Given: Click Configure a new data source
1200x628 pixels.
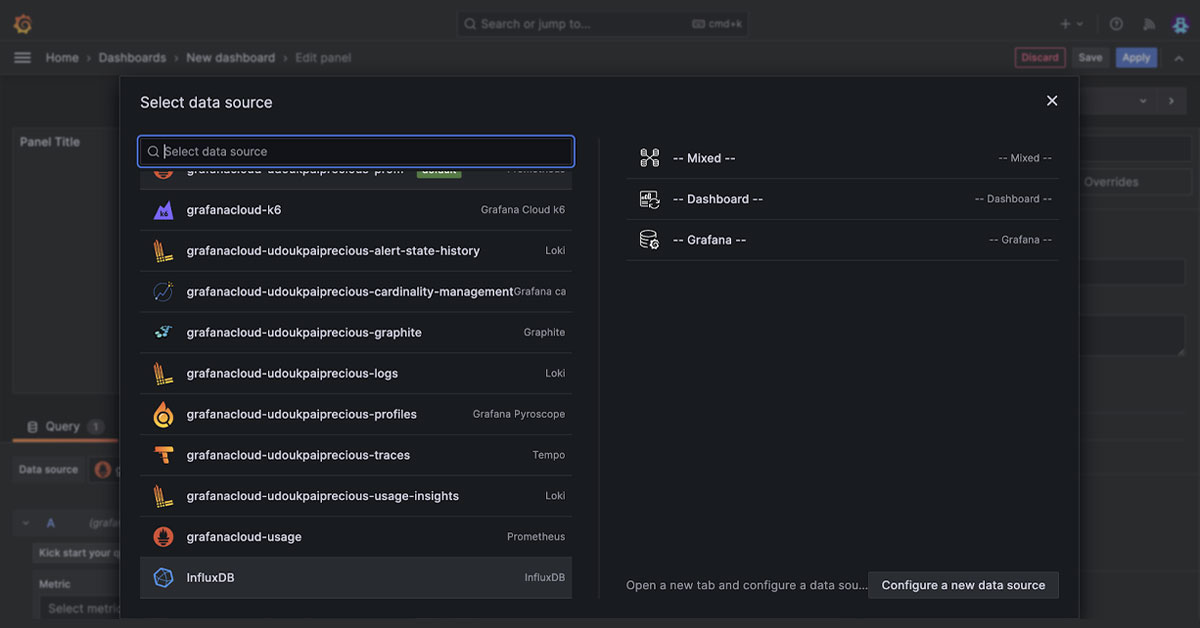Looking at the screenshot, I should pyautogui.click(x=962, y=585).
